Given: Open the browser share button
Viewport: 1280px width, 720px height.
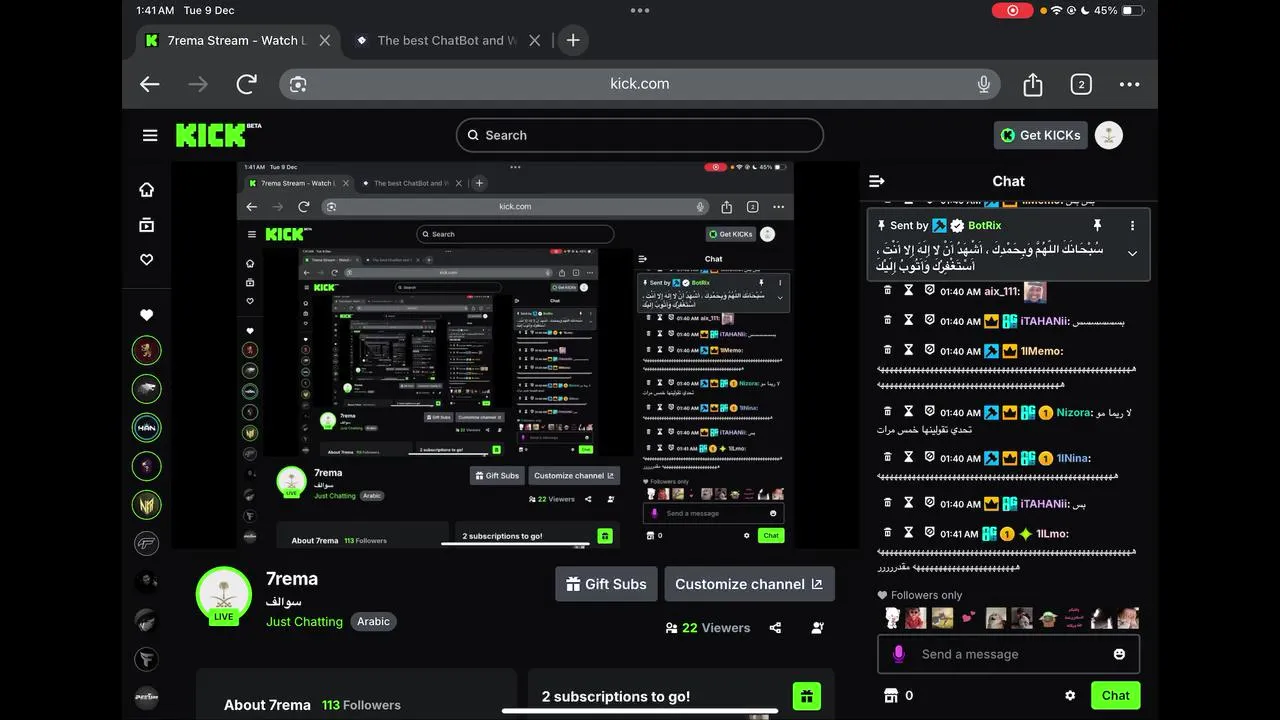Looking at the screenshot, I should (x=1033, y=84).
